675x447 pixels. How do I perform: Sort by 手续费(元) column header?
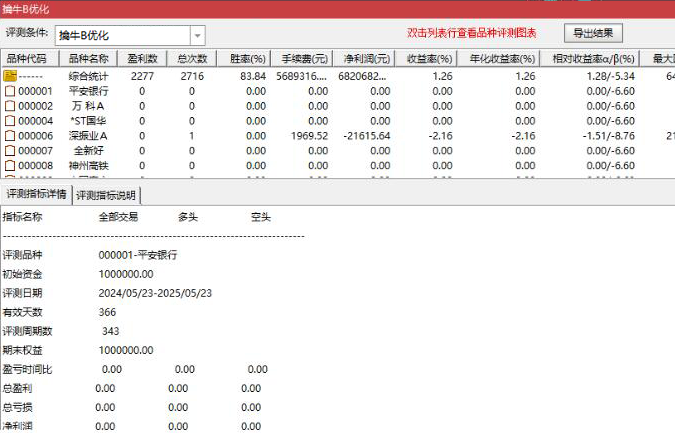pyautogui.click(x=302, y=59)
